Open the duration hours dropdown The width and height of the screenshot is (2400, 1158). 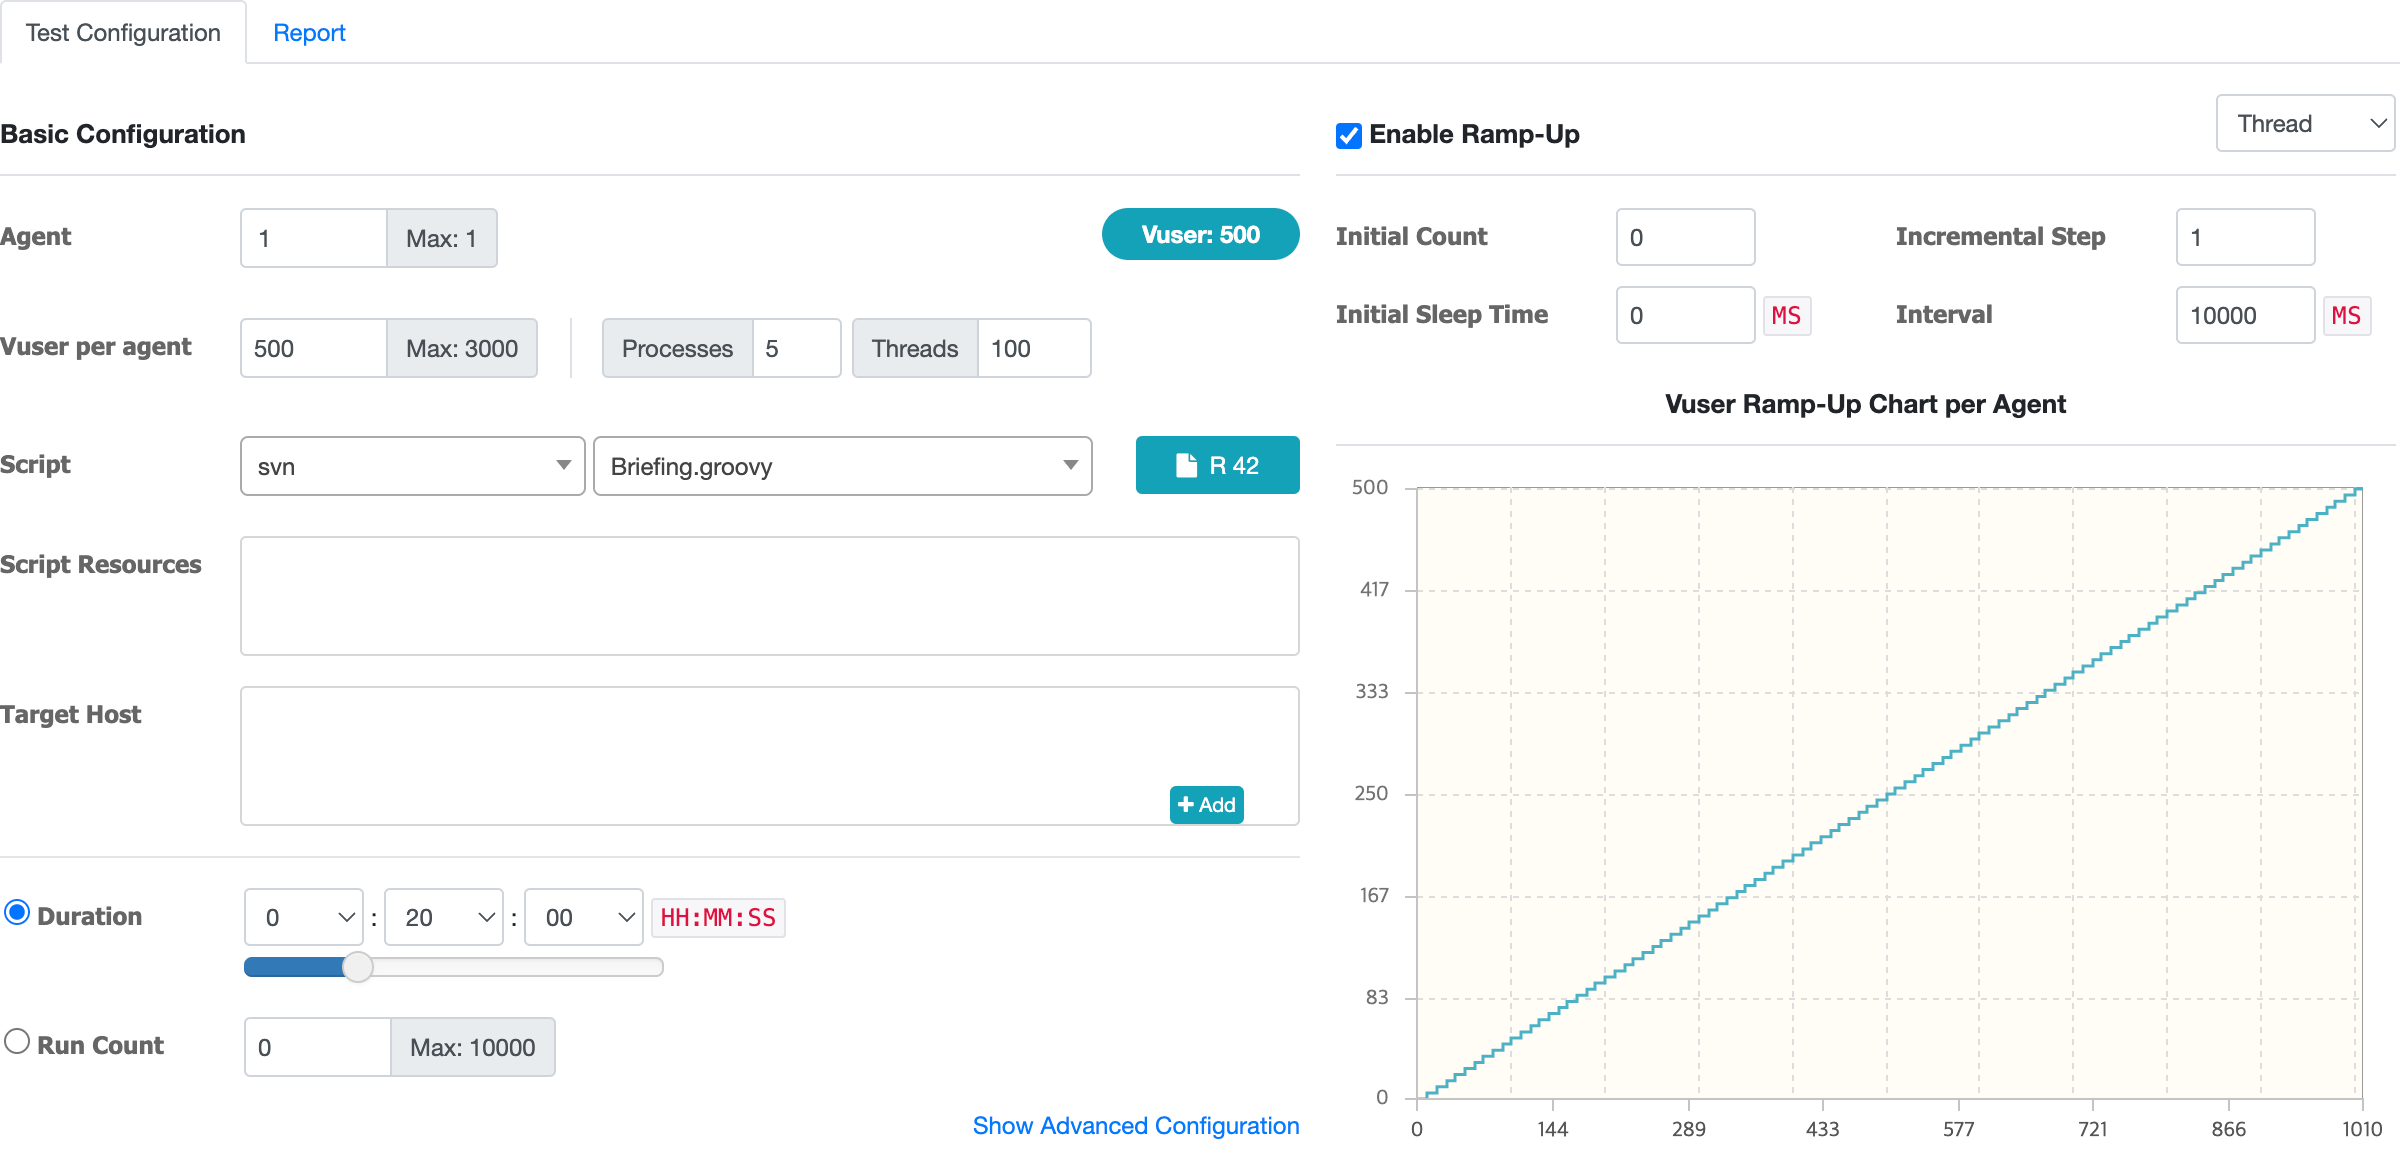[x=303, y=917]
